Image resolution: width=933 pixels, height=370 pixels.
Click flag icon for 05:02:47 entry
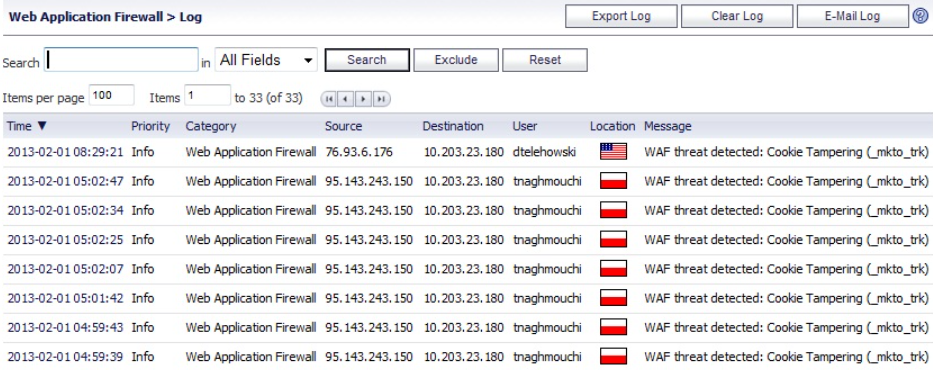tap(613, 181)
